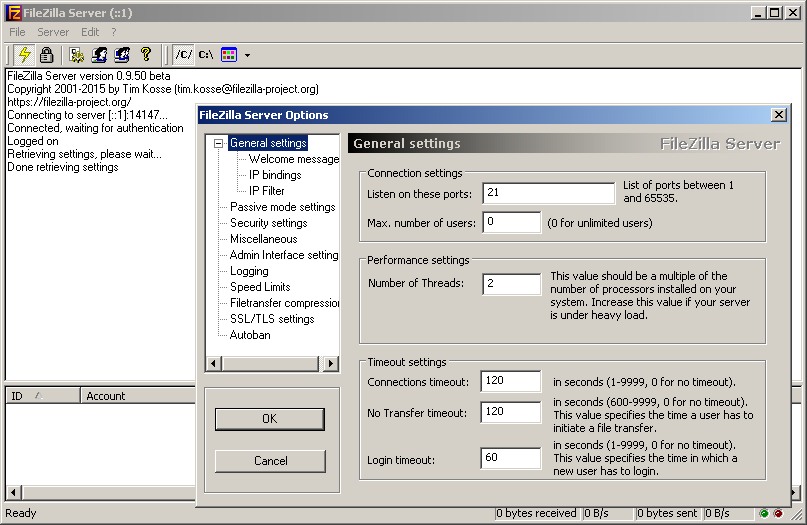Click the Number of Threads field
This screenshot has height=525, width=807.
[512, 284]
